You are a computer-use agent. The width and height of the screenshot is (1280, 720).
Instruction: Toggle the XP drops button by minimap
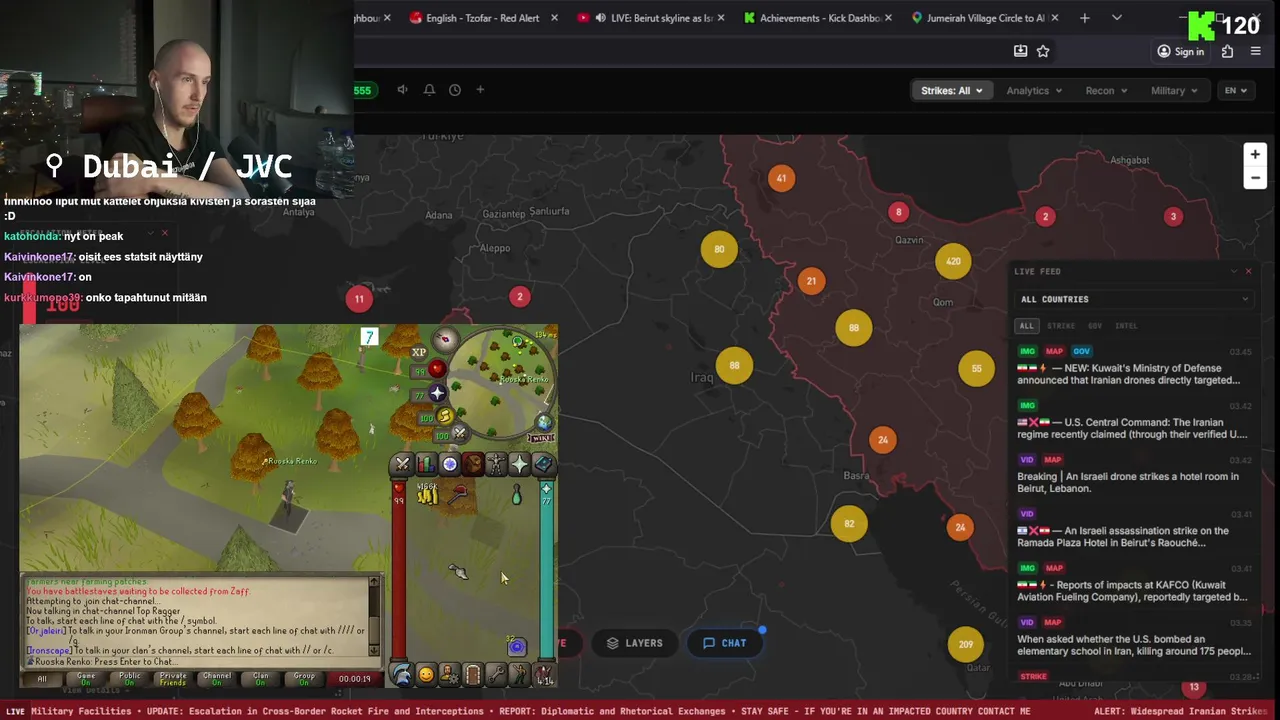pyautogui.click(x=419, y=352)
